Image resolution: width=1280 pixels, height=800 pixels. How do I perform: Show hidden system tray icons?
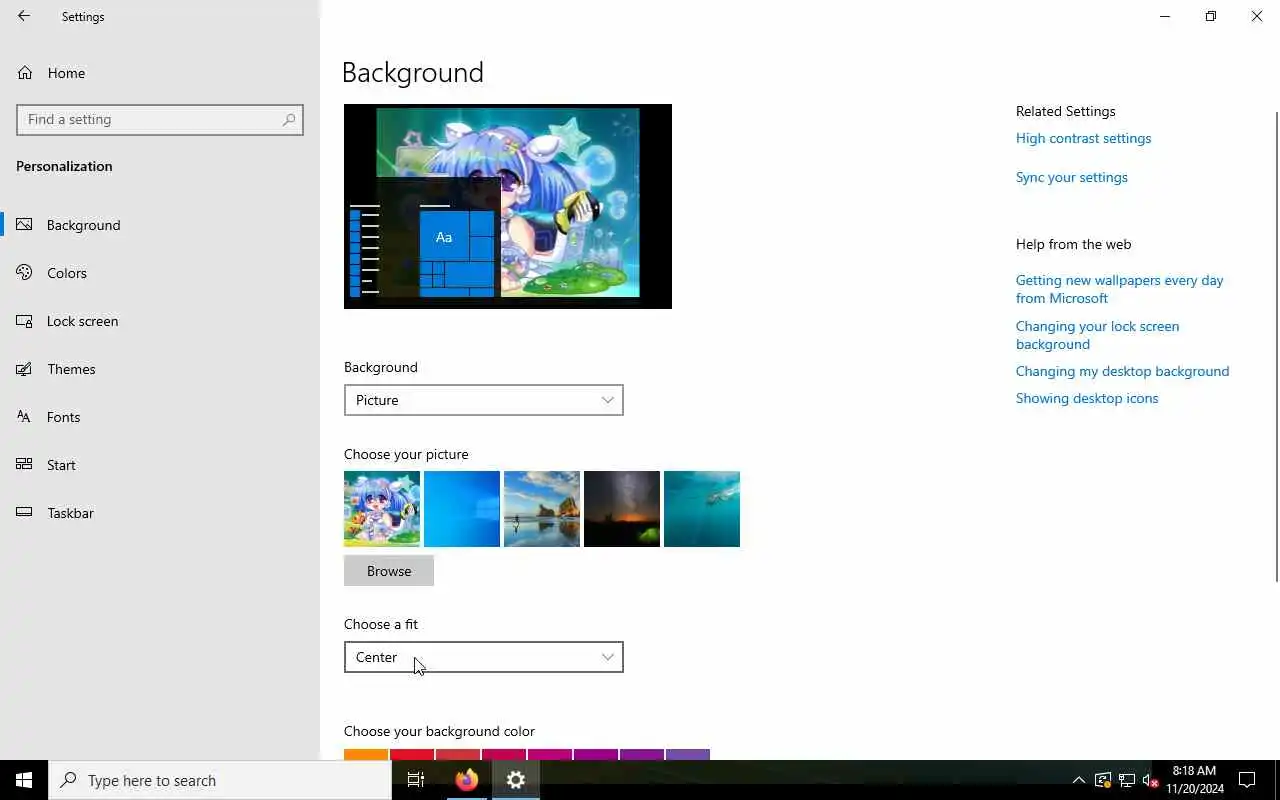1078,780
